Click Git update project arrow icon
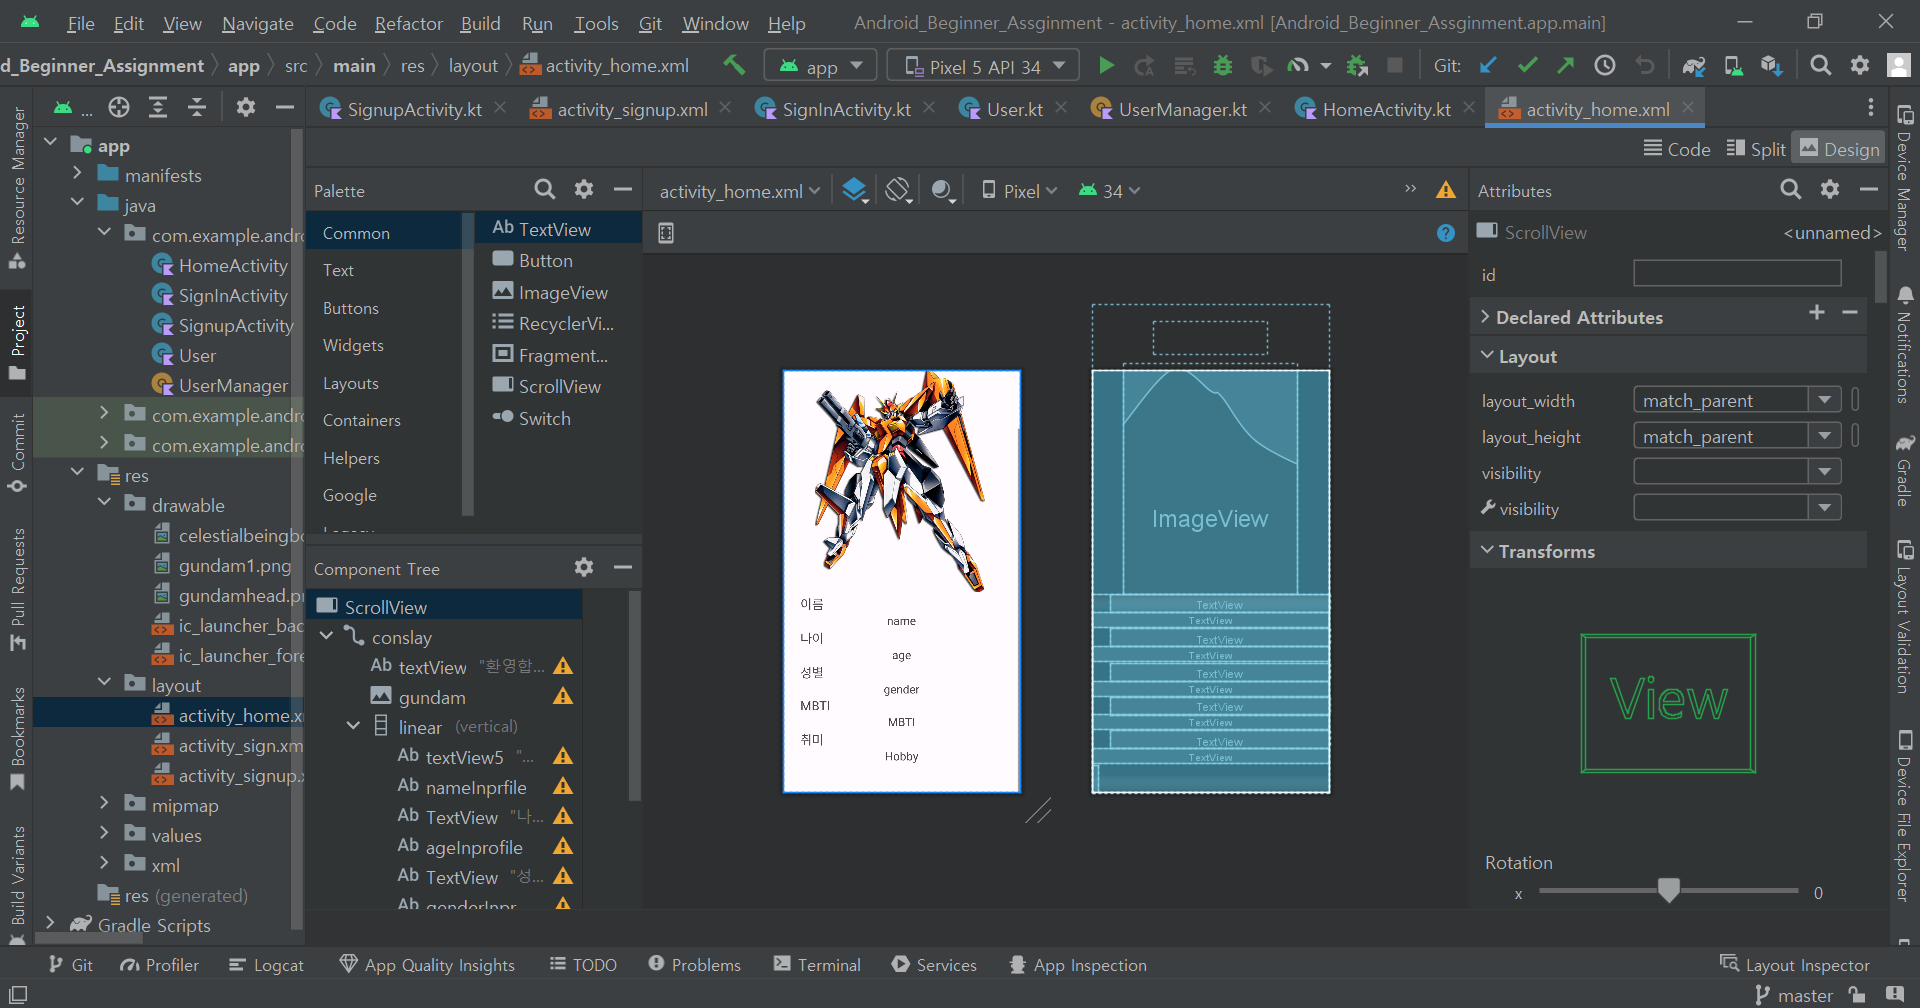Image resolution: width=1920 pixels, height=1008 pixels. (x=1488, y=66)
